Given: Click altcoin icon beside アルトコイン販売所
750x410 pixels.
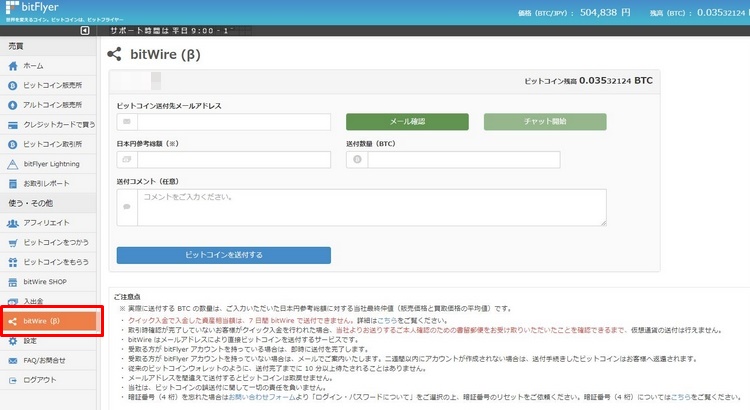Looking at the screenshot, I should pos(13,105).
